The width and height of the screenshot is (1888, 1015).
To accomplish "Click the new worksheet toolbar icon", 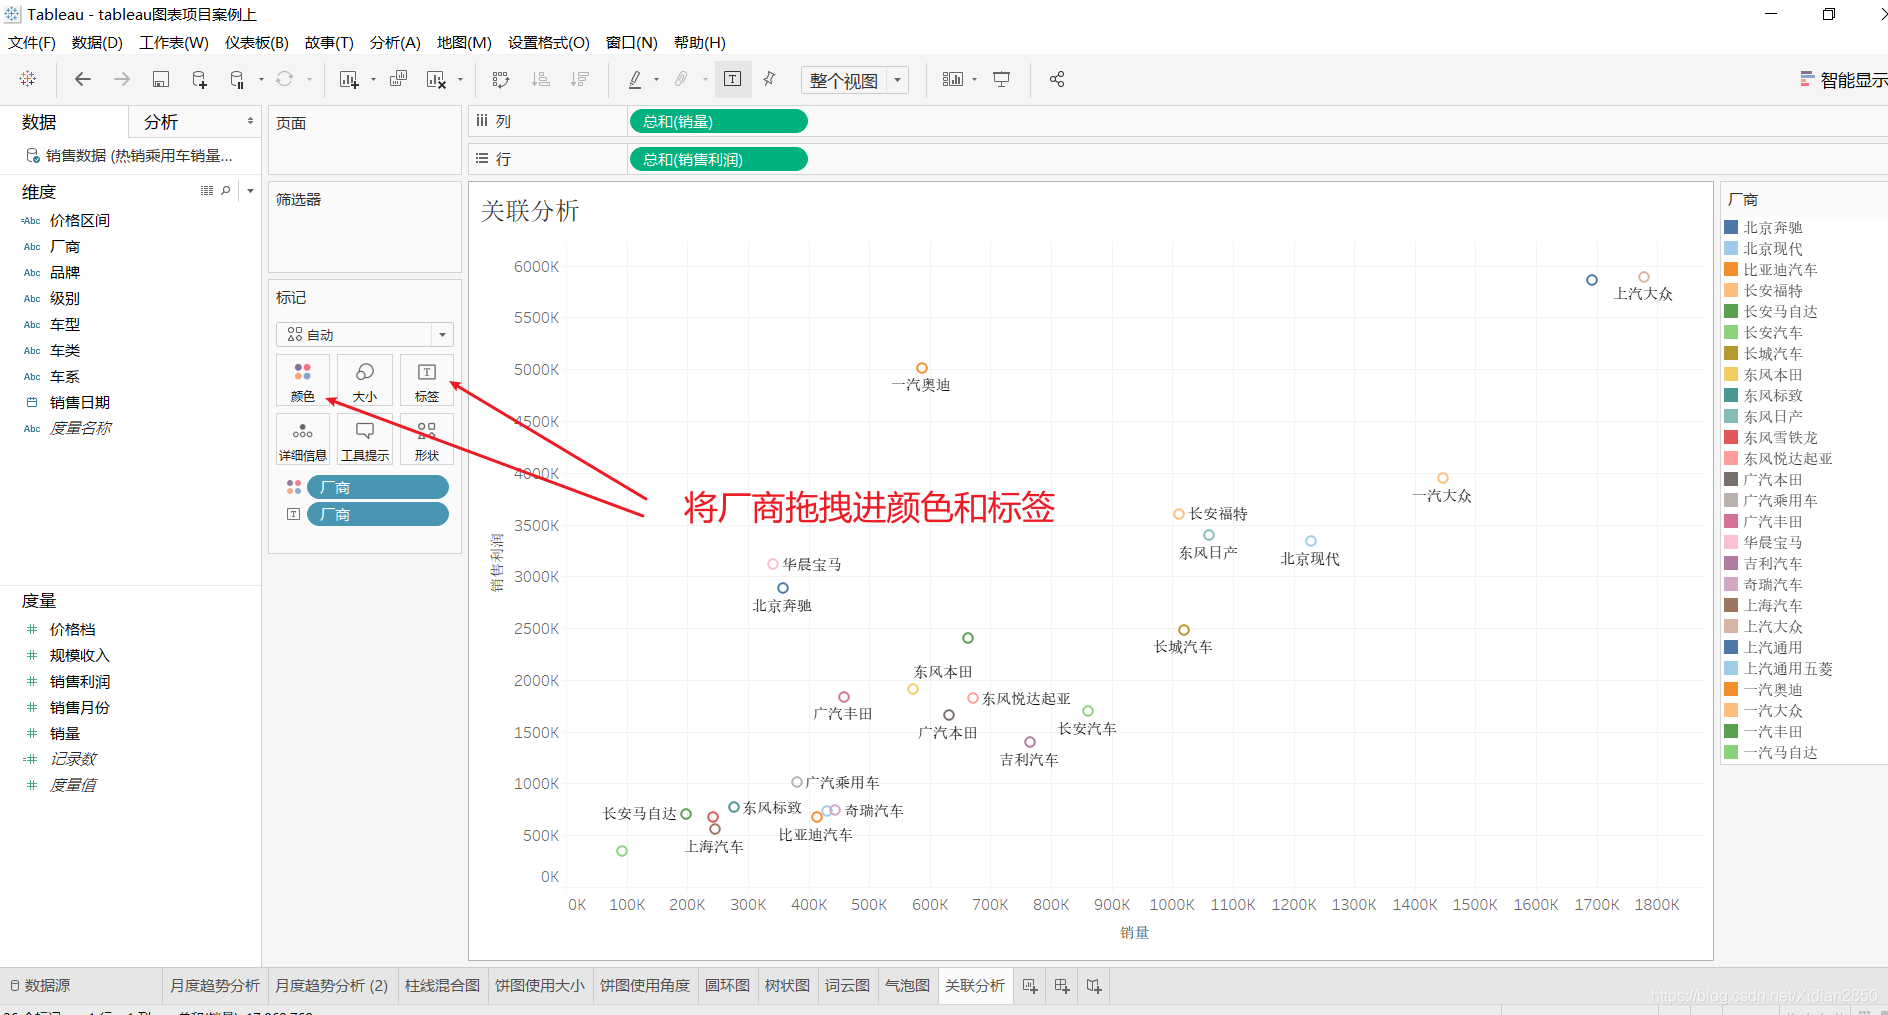I will (349, 79).
